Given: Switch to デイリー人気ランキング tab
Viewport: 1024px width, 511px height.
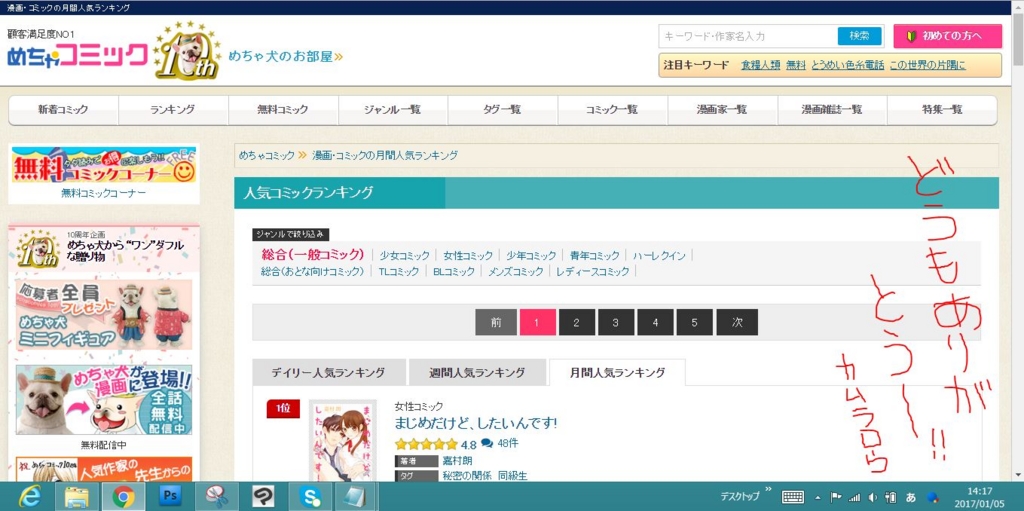Looking at the screenshot, I should 328,372.
